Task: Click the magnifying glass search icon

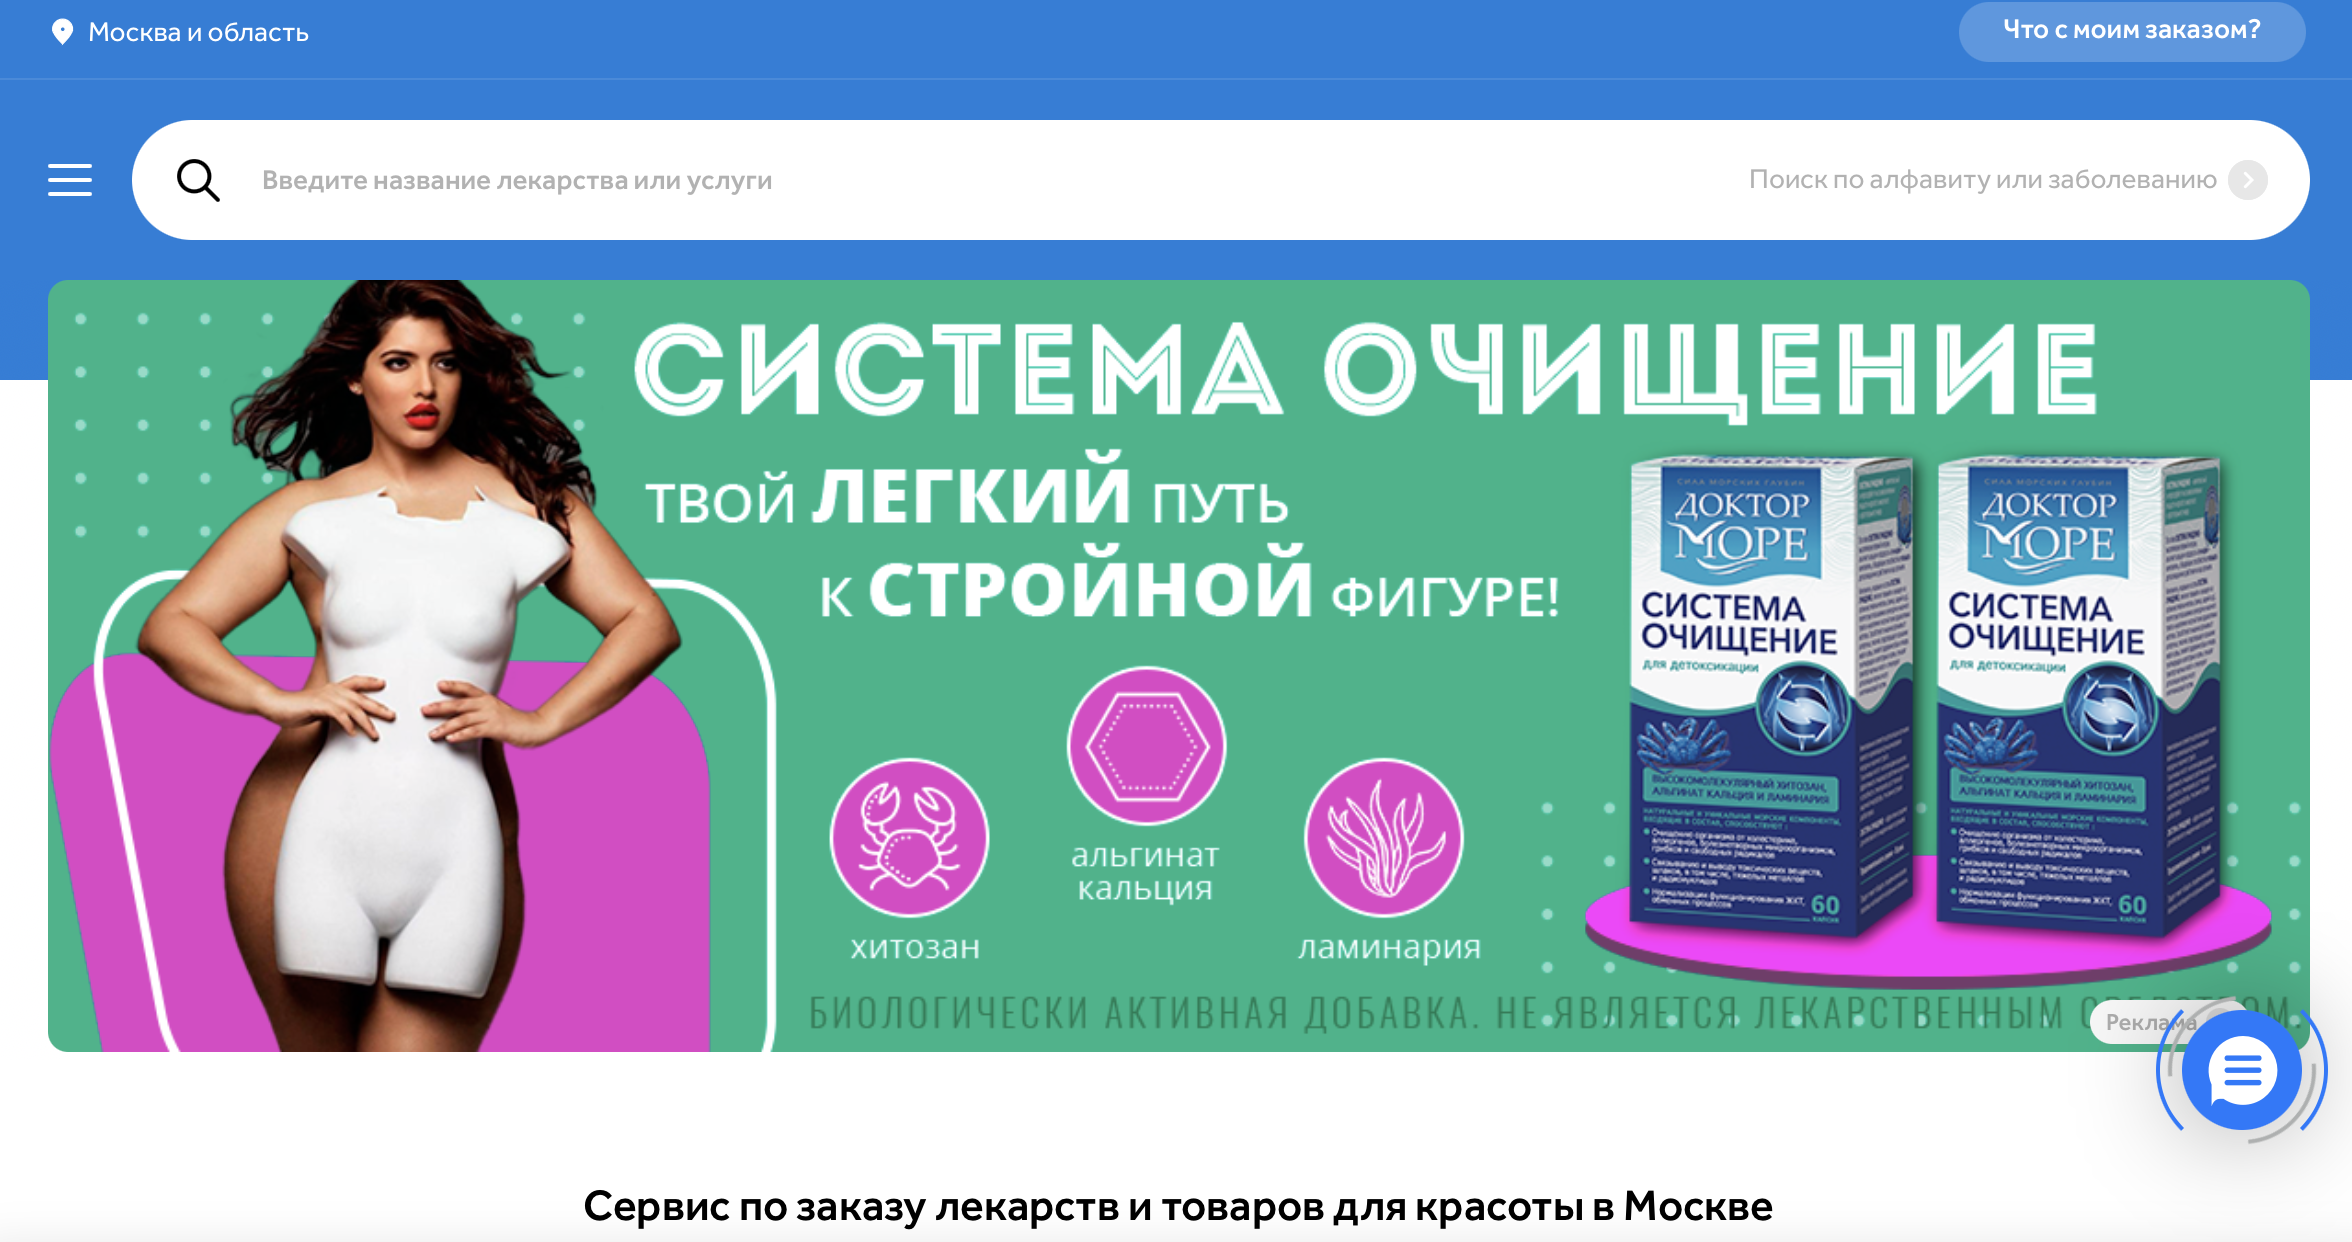Action: click(x=198, y=180)
